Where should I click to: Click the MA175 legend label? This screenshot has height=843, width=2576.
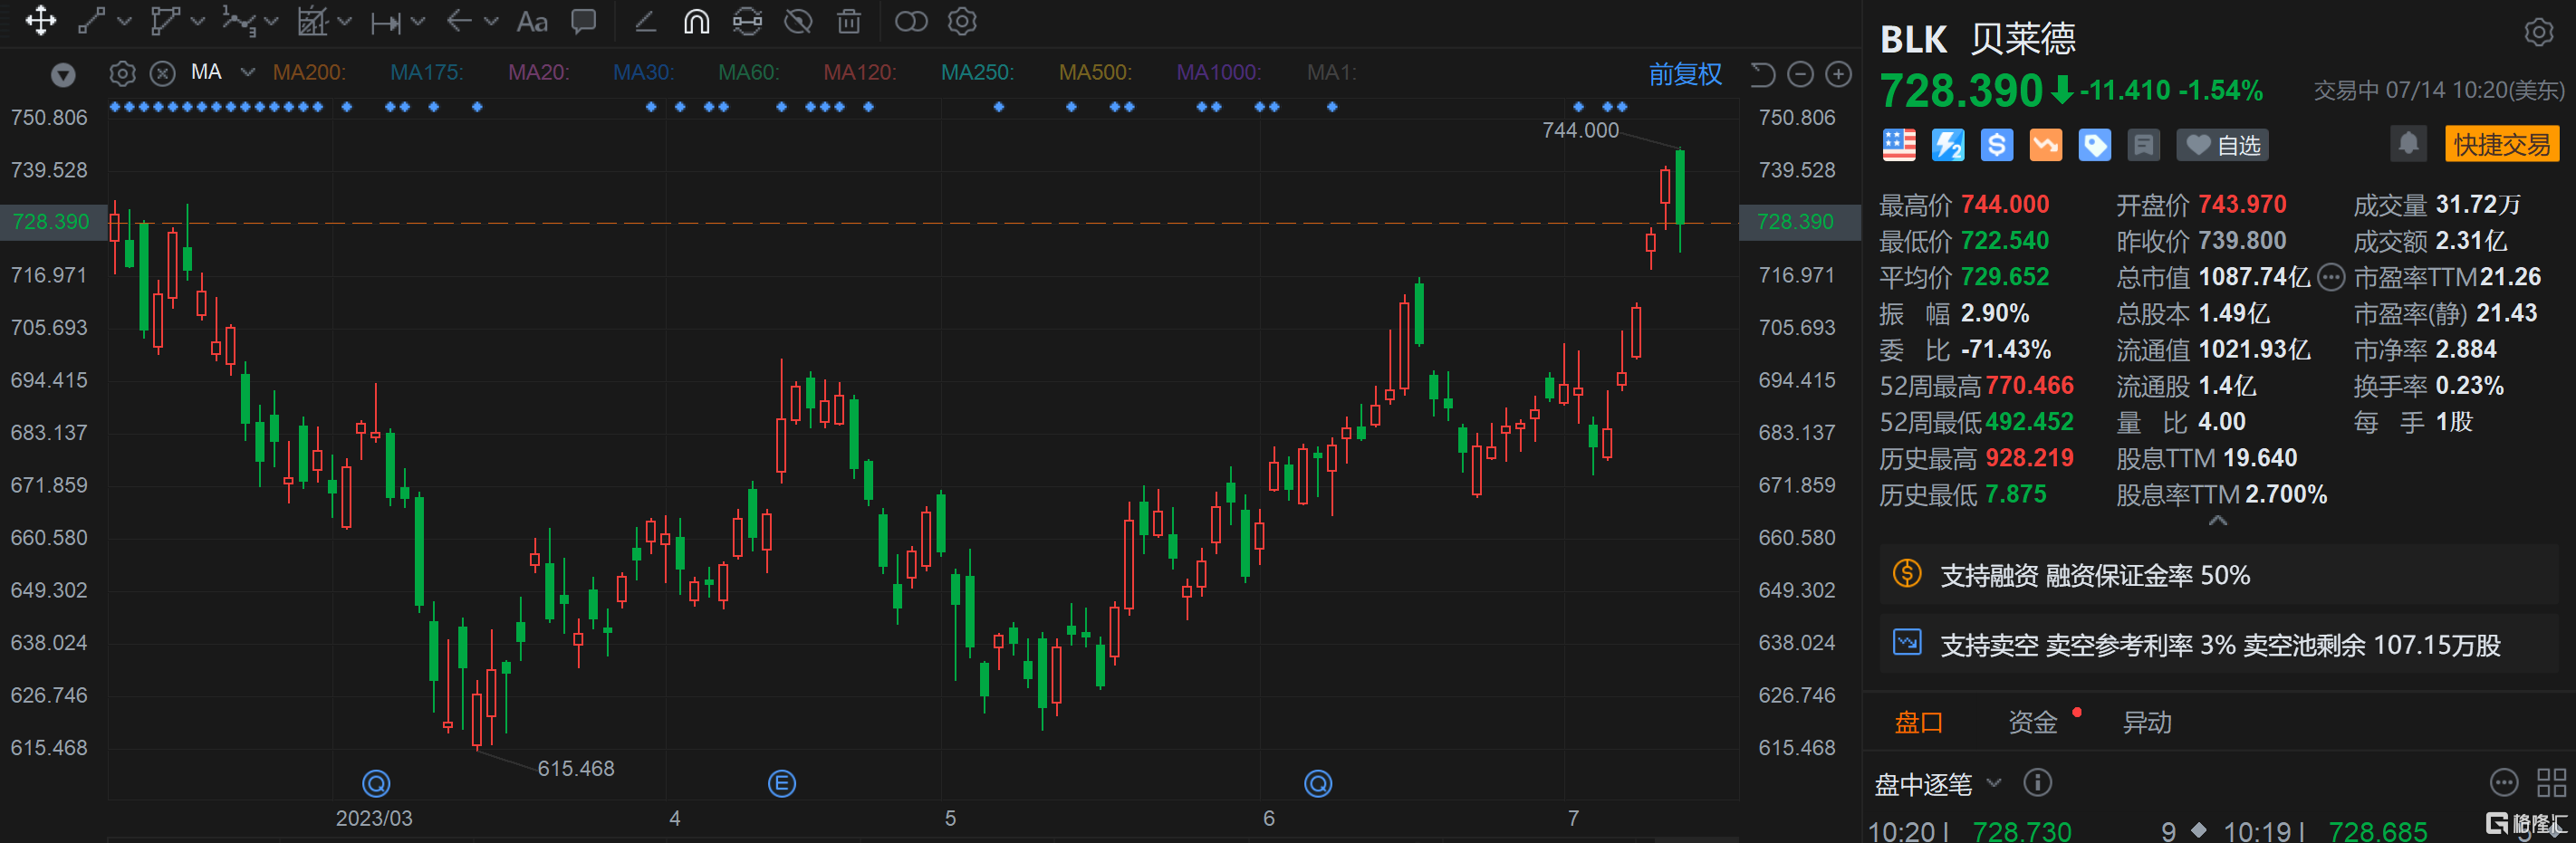click(426, 72)
